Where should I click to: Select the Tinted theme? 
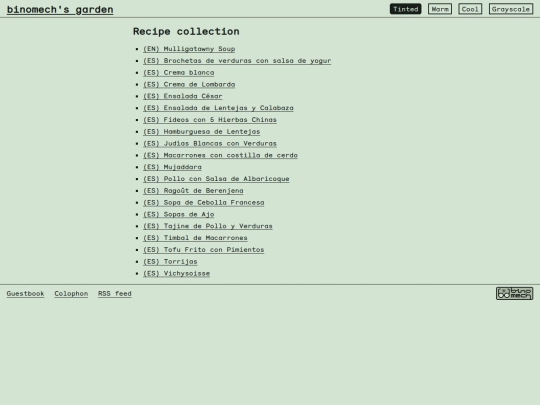(x=405, y=9)
